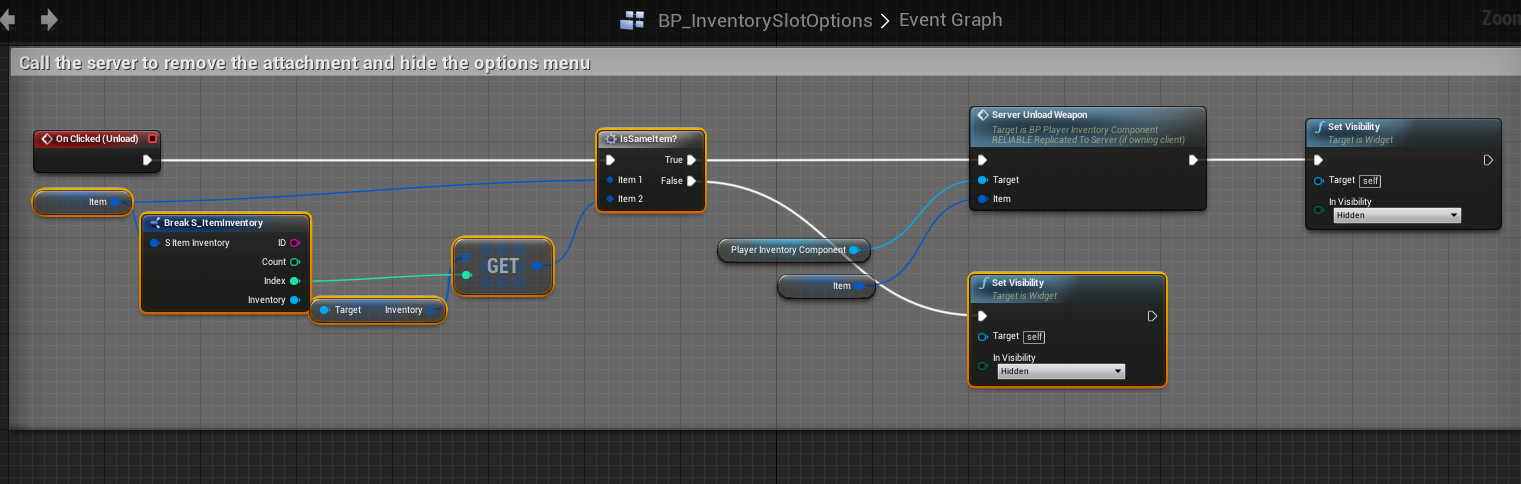Click the red delegate pin on On Clicked (Unload)
The height and width of the screenshot is (484, 1521).
pos(152,139)
